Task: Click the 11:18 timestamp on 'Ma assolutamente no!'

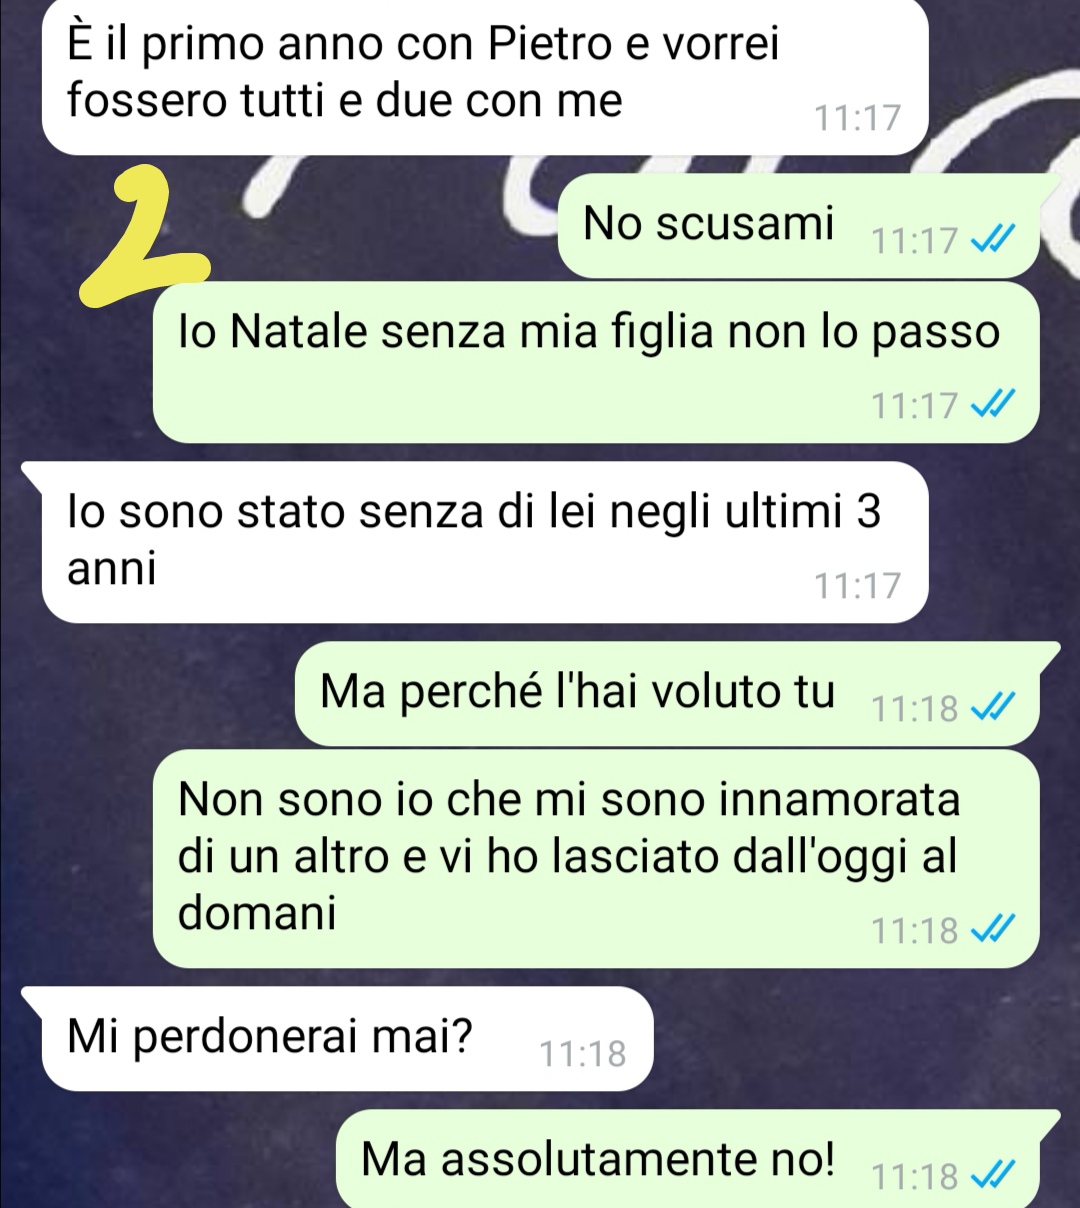Action: (x=915, y=1177)
